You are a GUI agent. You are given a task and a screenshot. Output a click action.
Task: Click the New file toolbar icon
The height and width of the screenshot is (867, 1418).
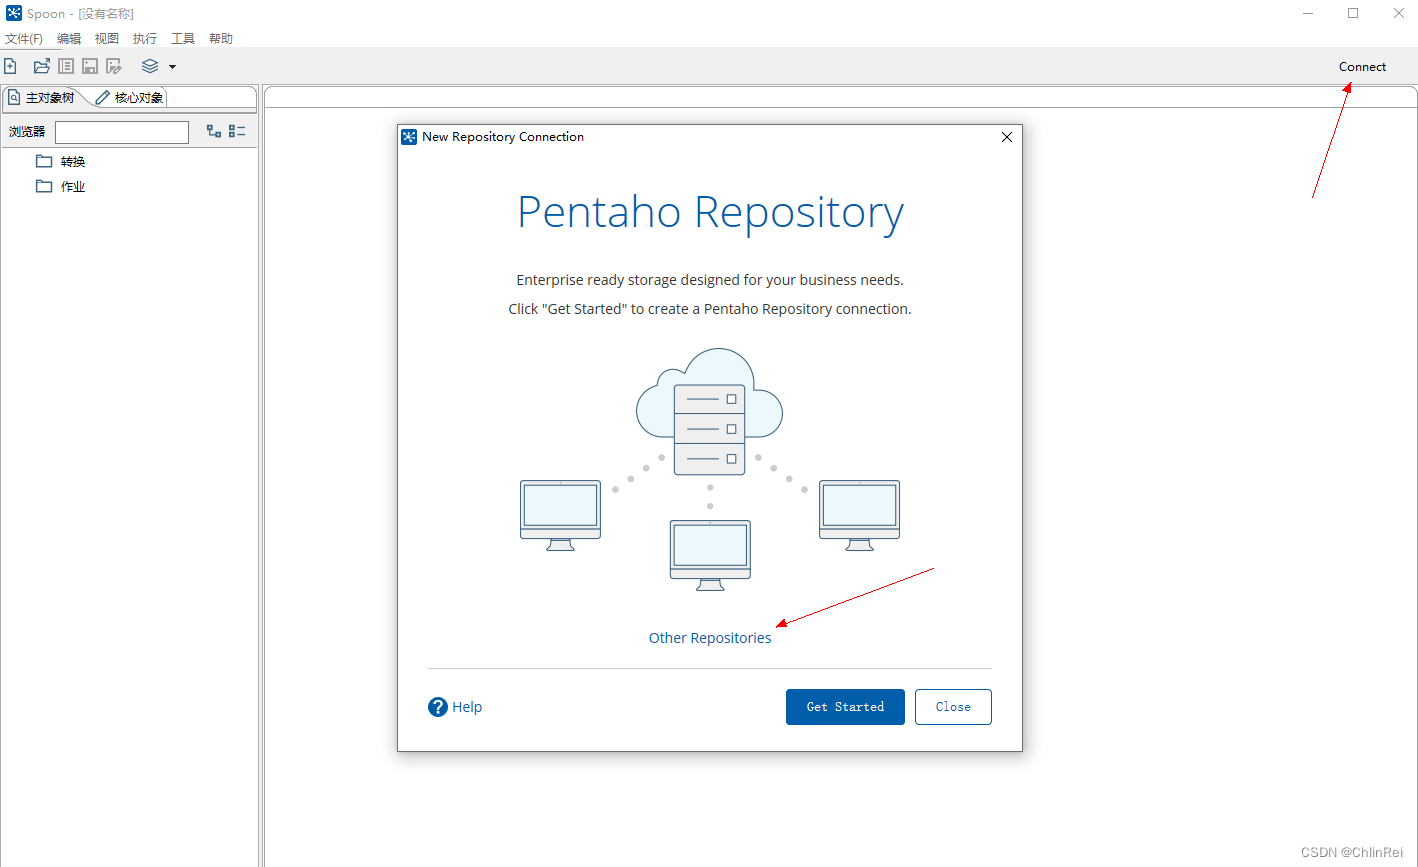pos(11,66)
